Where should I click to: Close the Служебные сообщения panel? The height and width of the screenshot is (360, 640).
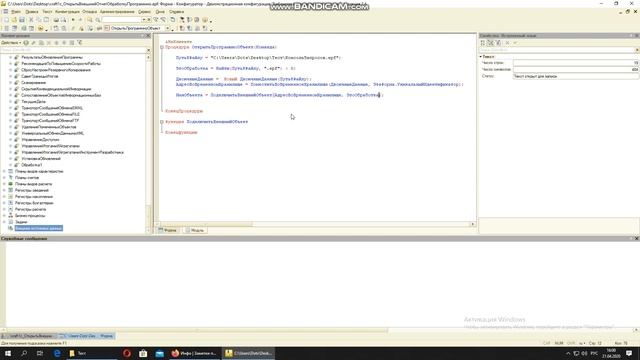(636, 238)
